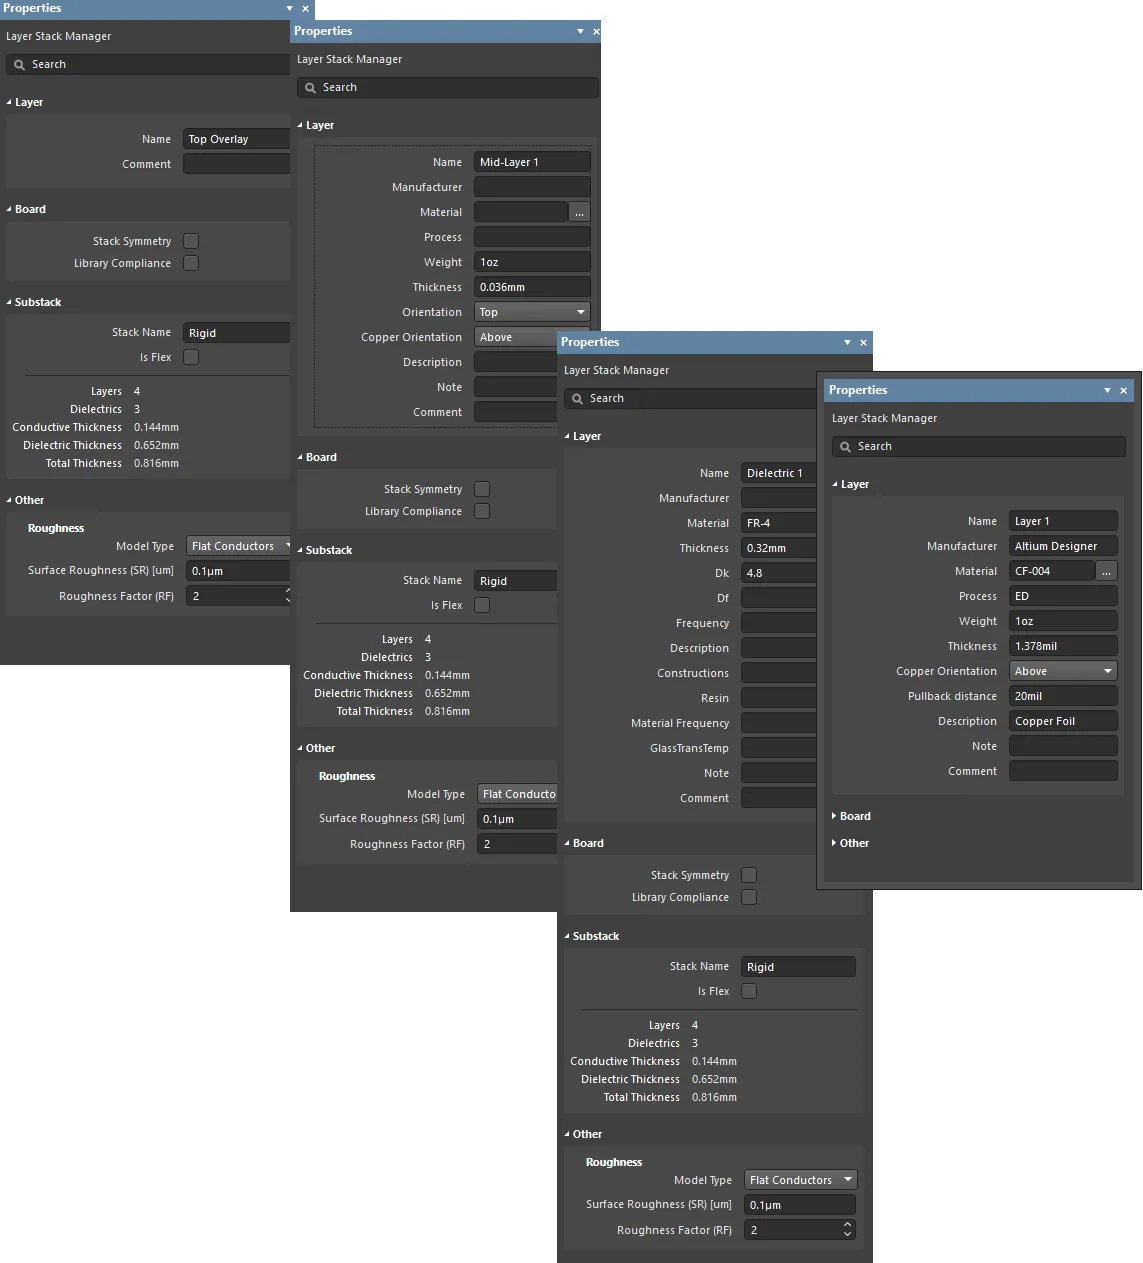Enable Stack Symmetry in Mid-Layer 1 panel

(x=482, y=489)
